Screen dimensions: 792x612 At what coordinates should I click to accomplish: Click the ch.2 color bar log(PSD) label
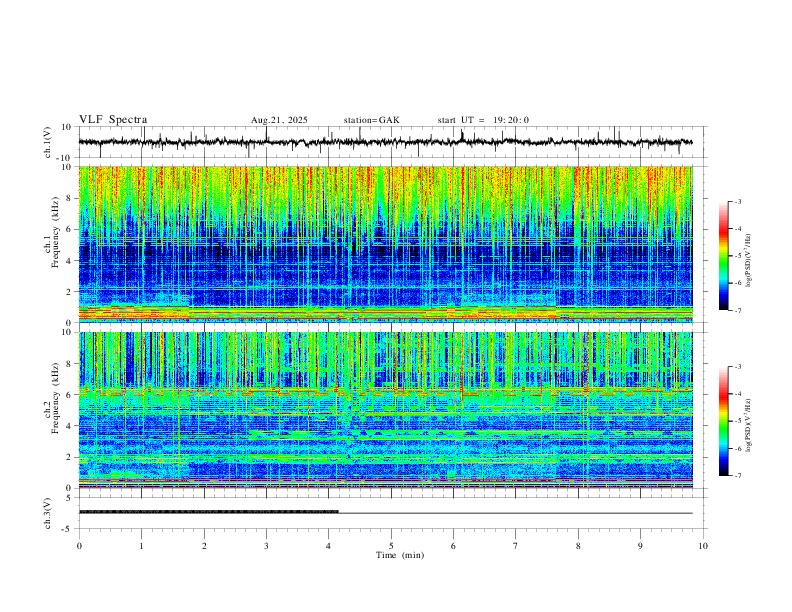click(x=749, y=425)
